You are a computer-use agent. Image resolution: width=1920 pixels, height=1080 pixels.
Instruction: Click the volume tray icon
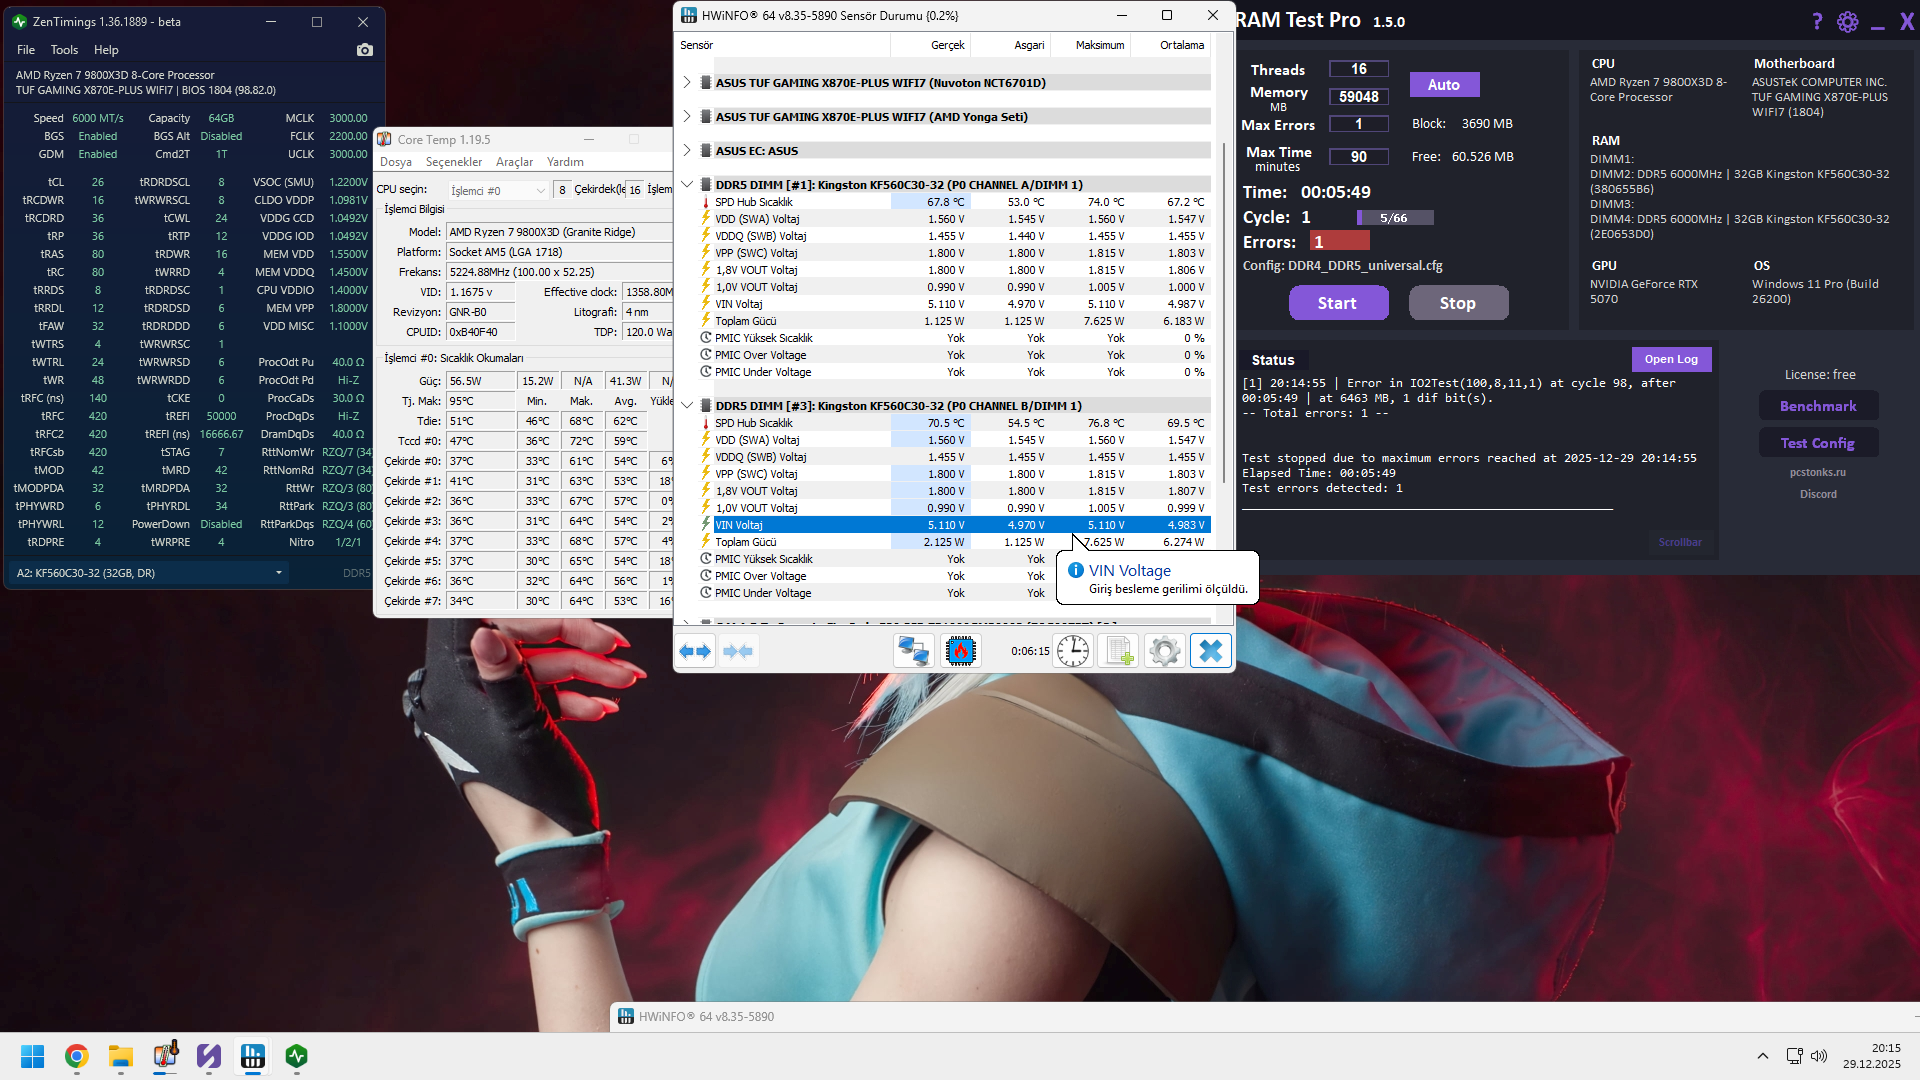(1819, 1056)
